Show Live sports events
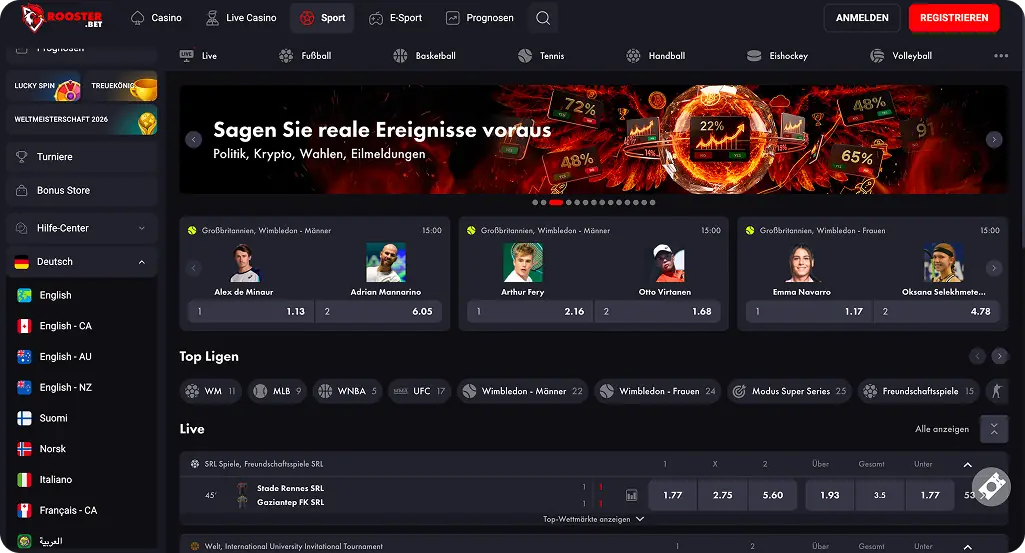This screenshot has width=1025, height=553. (198, 56)
